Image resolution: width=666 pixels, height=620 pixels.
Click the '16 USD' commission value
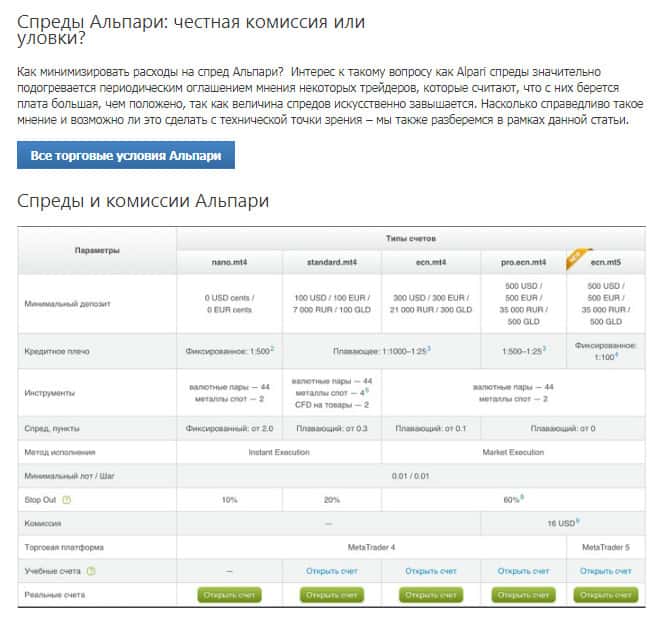[563, 524]
